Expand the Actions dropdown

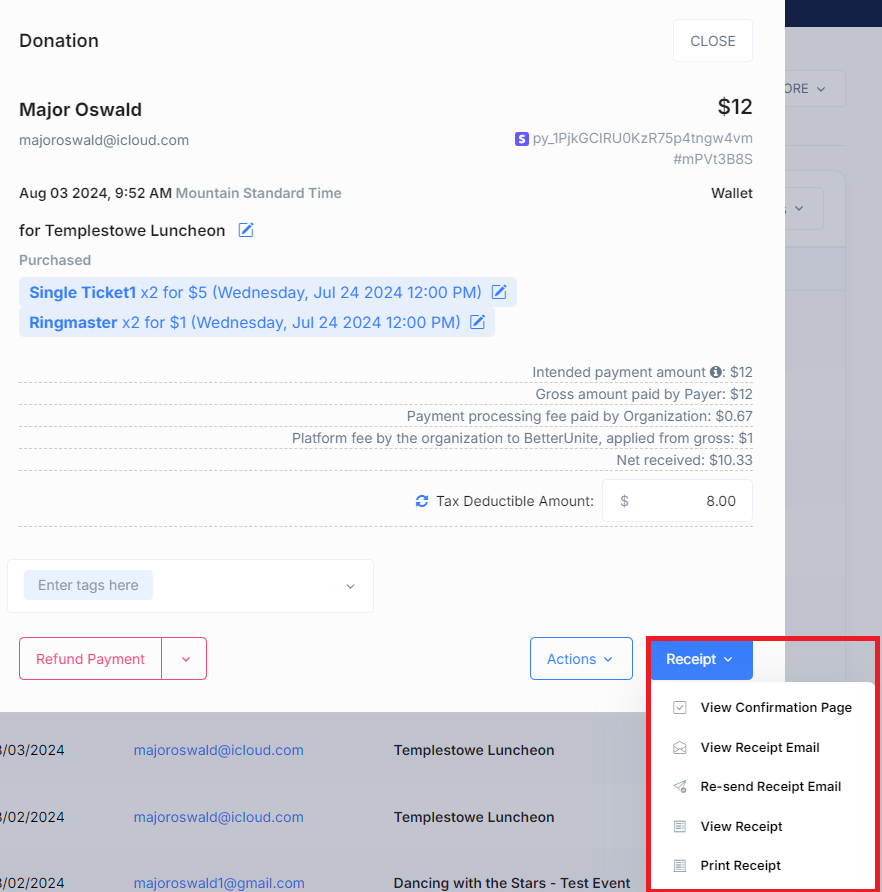tap(581, 658)
